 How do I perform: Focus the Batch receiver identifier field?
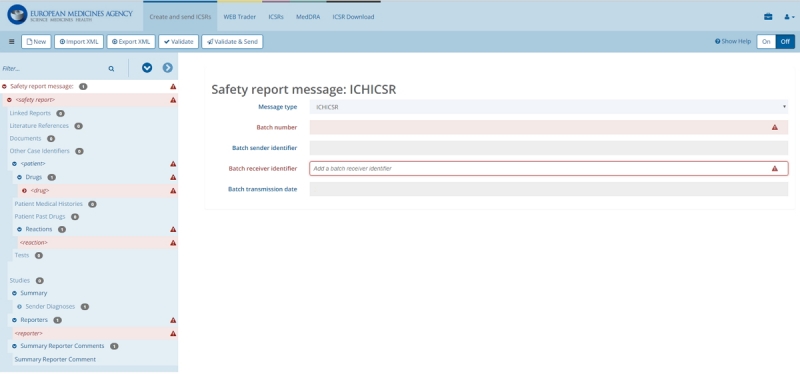coord(548,168)
